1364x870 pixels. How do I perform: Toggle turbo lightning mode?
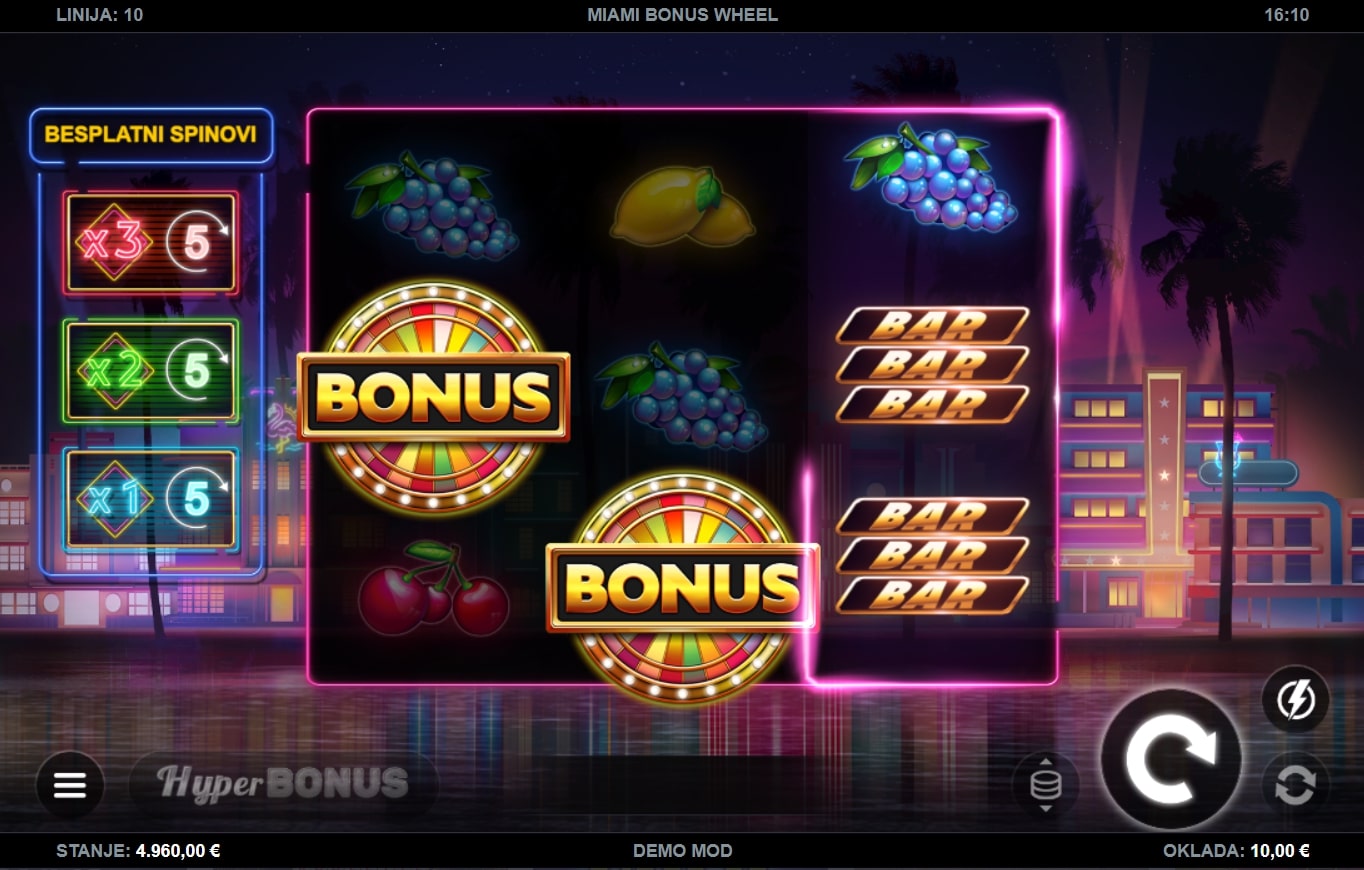pyautogui.click(x=1296, y=700)
